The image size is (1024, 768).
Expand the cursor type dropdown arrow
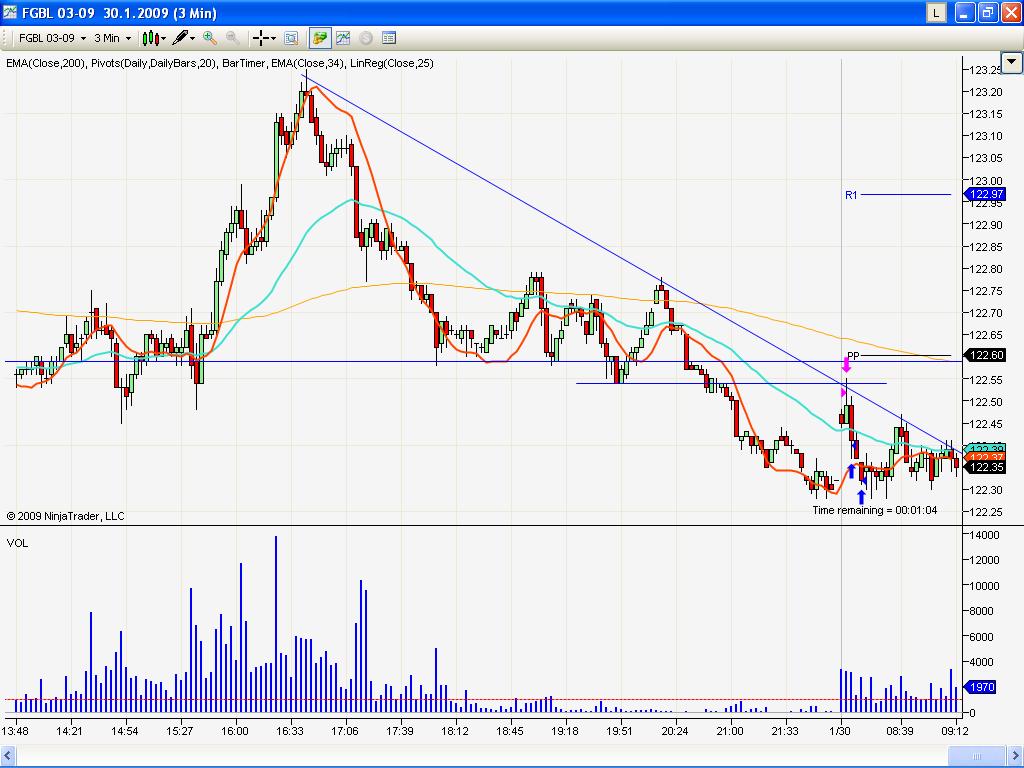(x=273, y=39)
